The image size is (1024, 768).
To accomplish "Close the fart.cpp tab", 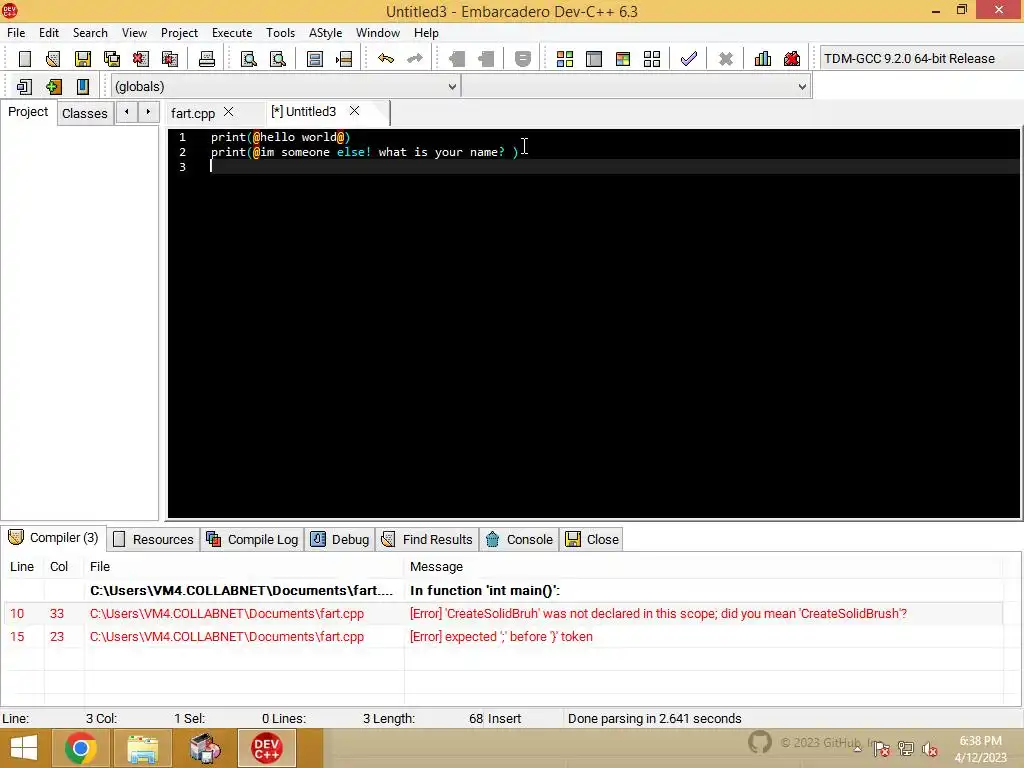I will point(229,112).
